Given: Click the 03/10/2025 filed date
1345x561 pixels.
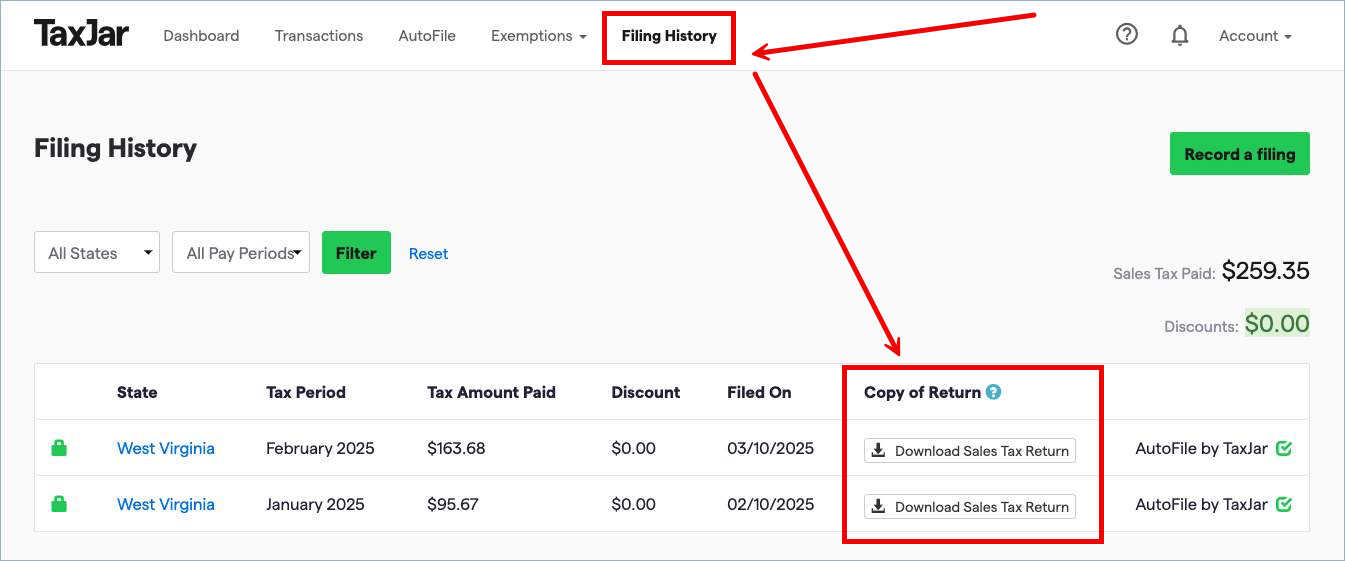Looking at the screenshot, I should [x=770, y=448].
